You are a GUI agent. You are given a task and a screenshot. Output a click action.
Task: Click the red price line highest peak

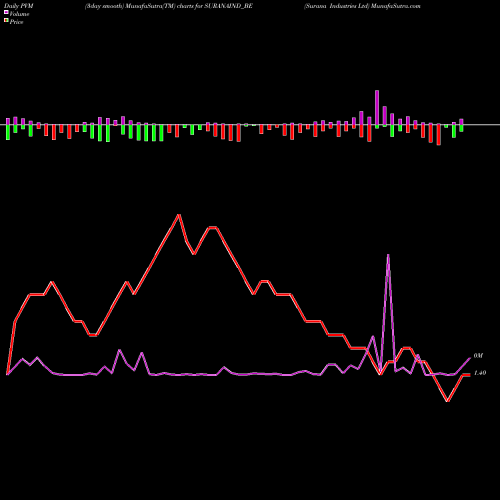pyautogui.click(x=179, y=215)
